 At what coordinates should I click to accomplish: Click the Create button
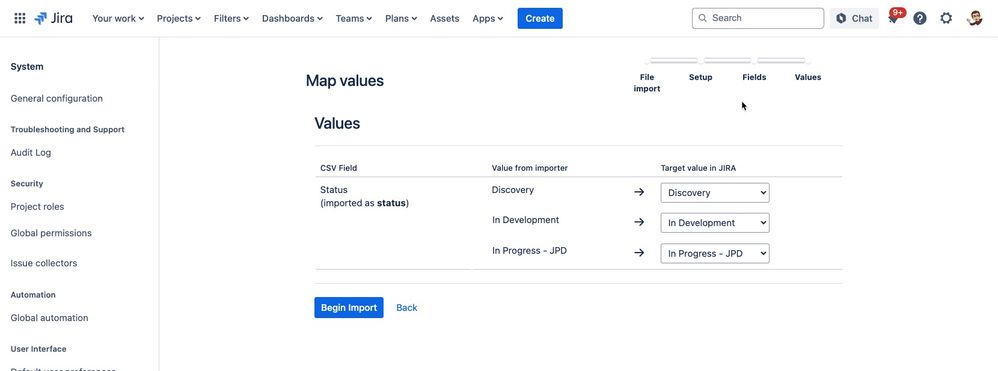tap(540, 18)
